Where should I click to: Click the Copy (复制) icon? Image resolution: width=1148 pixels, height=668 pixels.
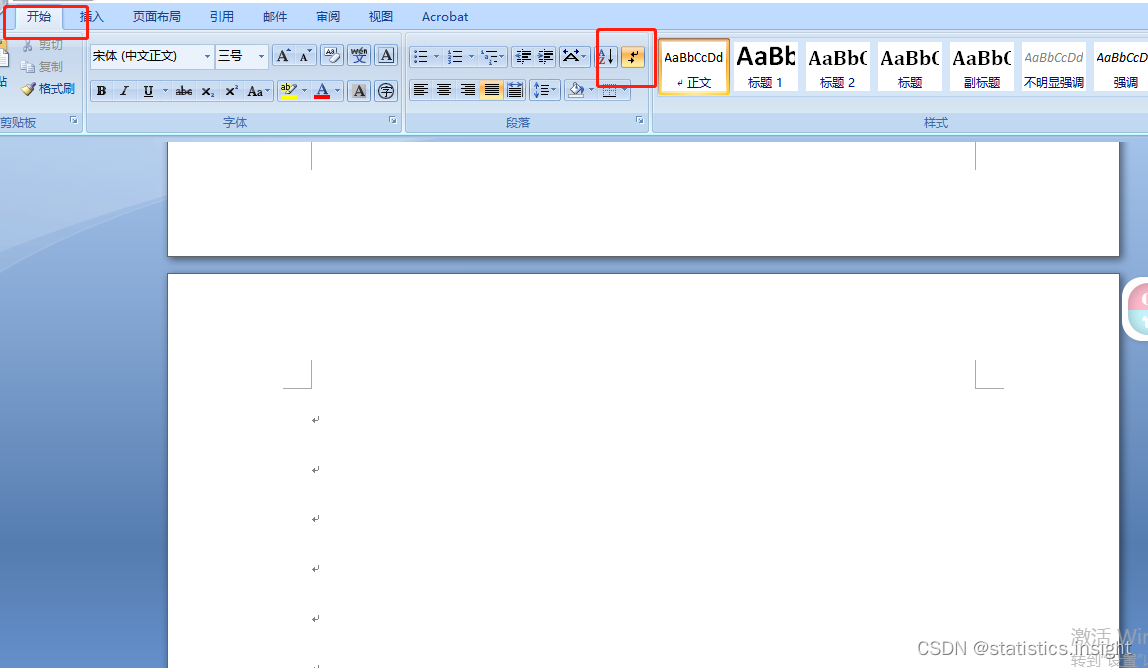[28, 66]
